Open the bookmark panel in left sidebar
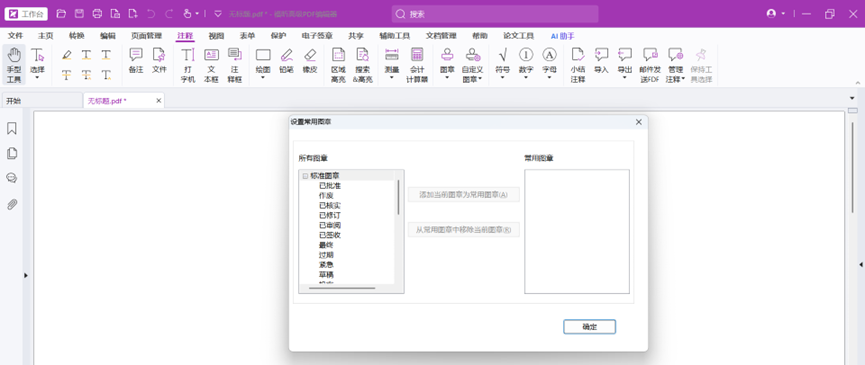The image size is (865, 365). (12, 128)
